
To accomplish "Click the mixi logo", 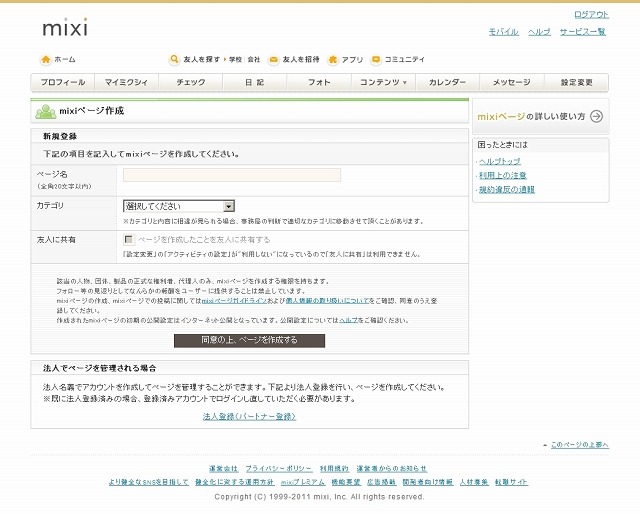I will [65, 27].
